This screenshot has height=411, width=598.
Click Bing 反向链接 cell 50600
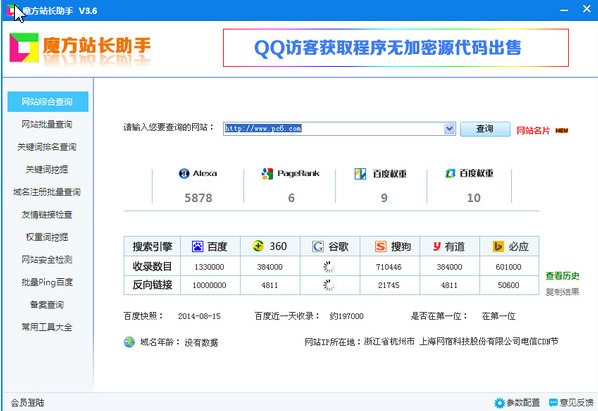tap(508, 285)
